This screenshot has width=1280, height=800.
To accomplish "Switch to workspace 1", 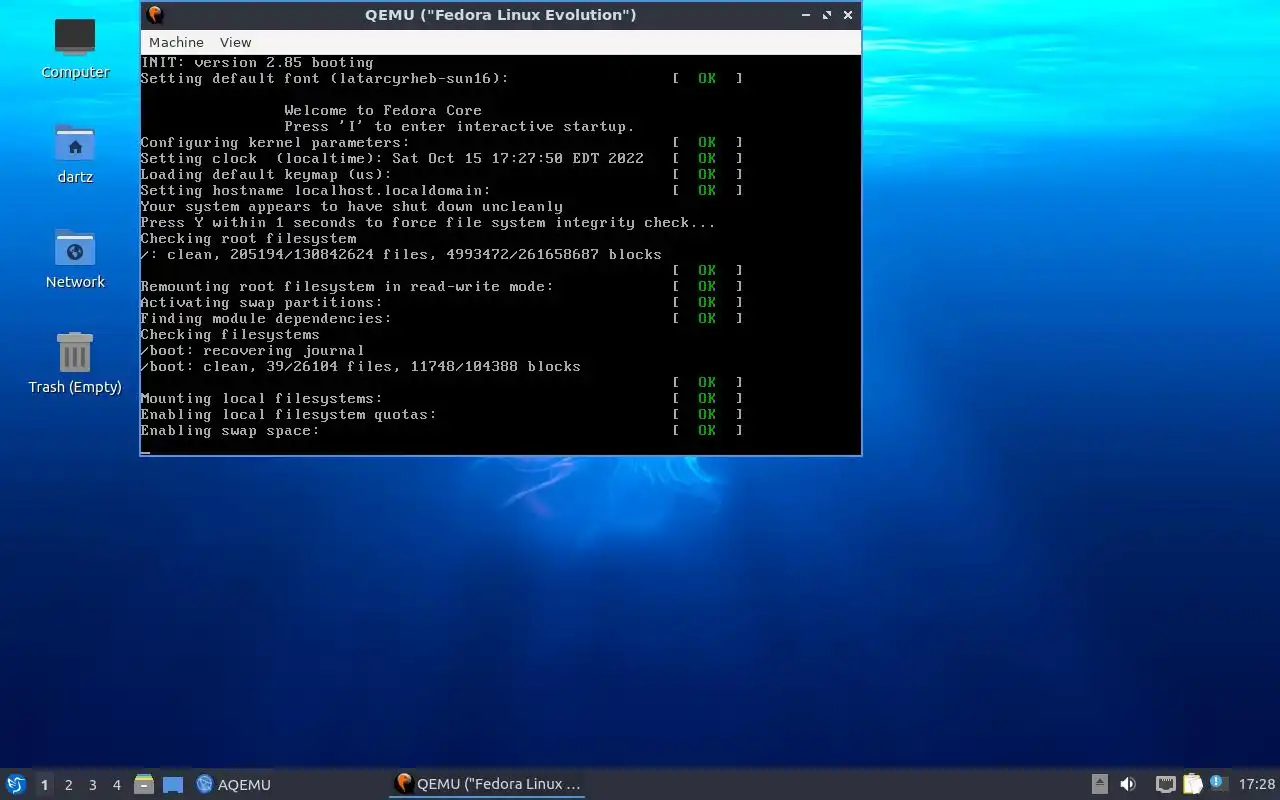I will point(44,785).
